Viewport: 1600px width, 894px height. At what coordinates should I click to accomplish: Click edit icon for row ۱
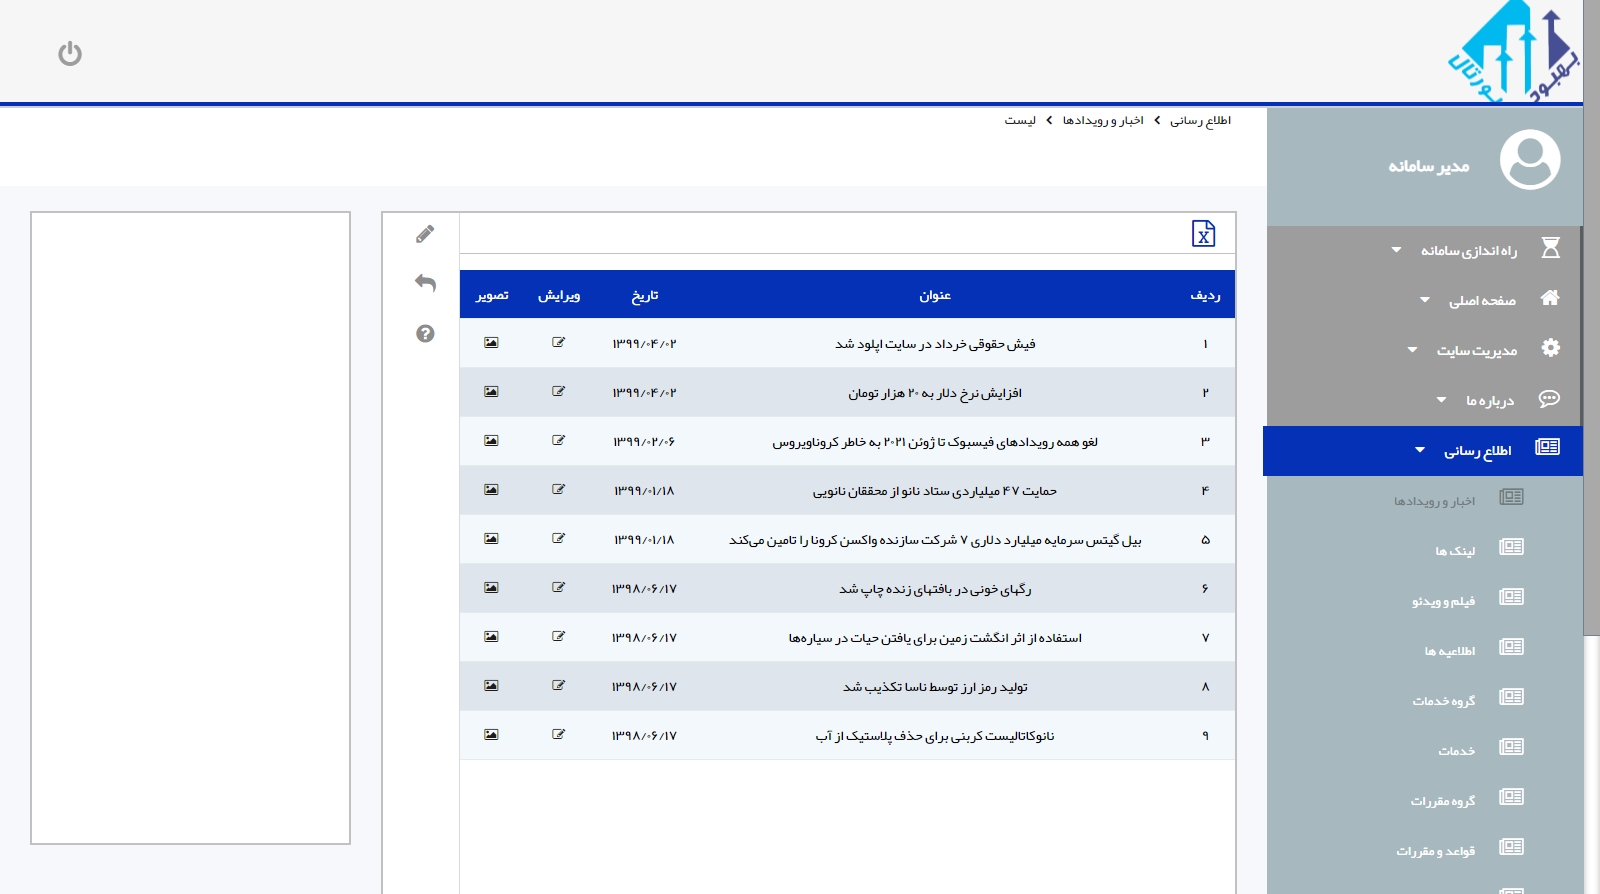tap(558, 343)
